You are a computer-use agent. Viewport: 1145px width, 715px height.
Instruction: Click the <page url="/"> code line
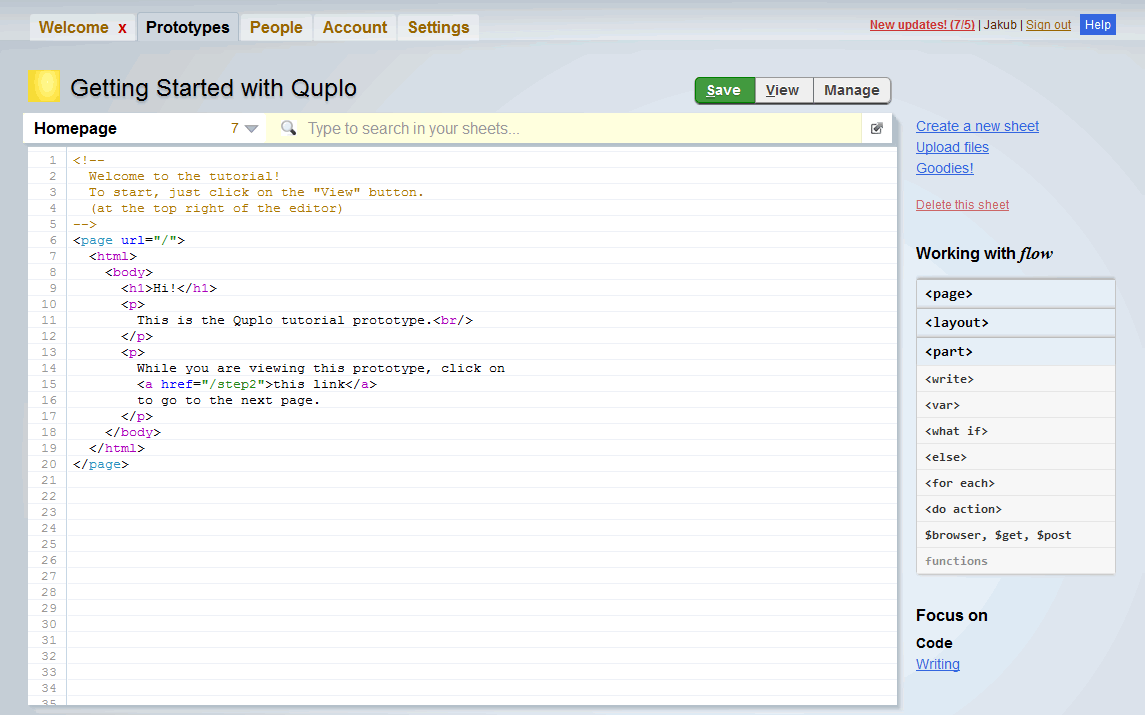point(129,240)
